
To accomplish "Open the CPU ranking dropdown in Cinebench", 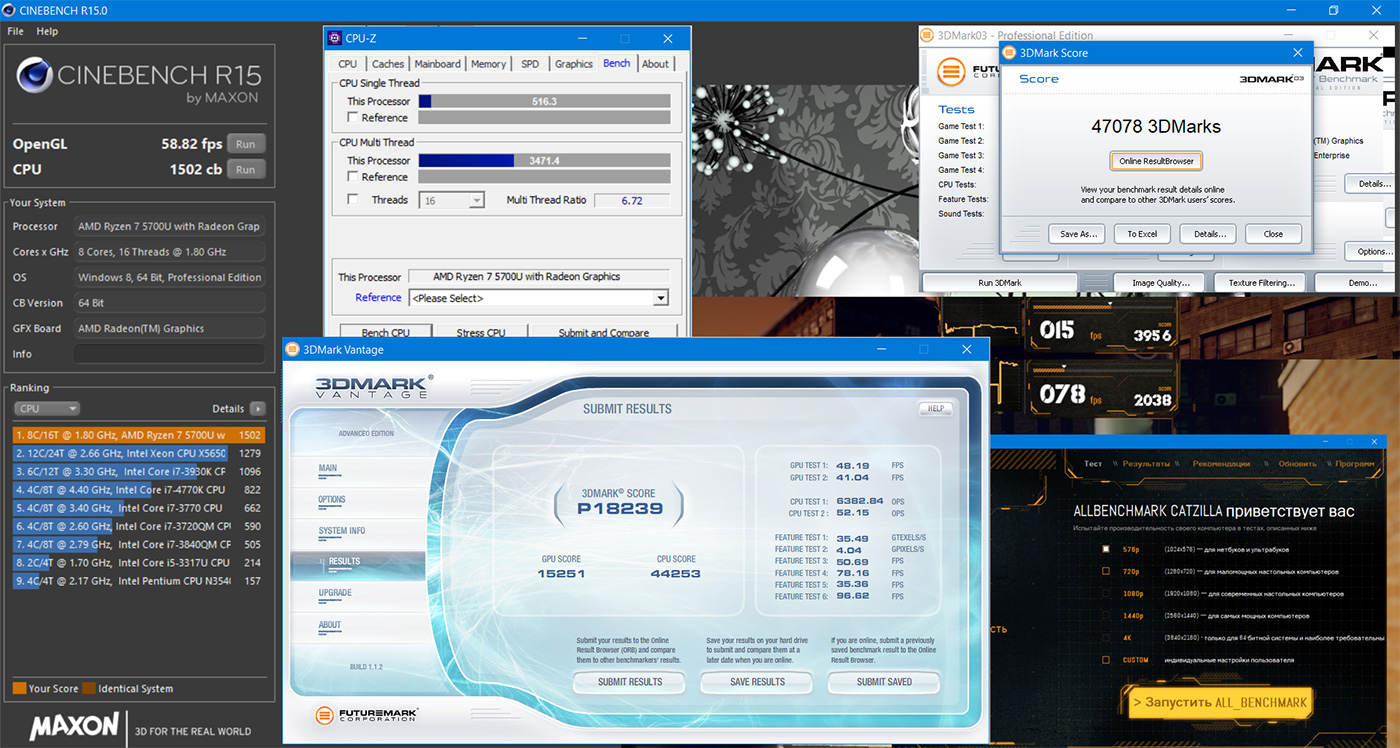I will 46,408.
